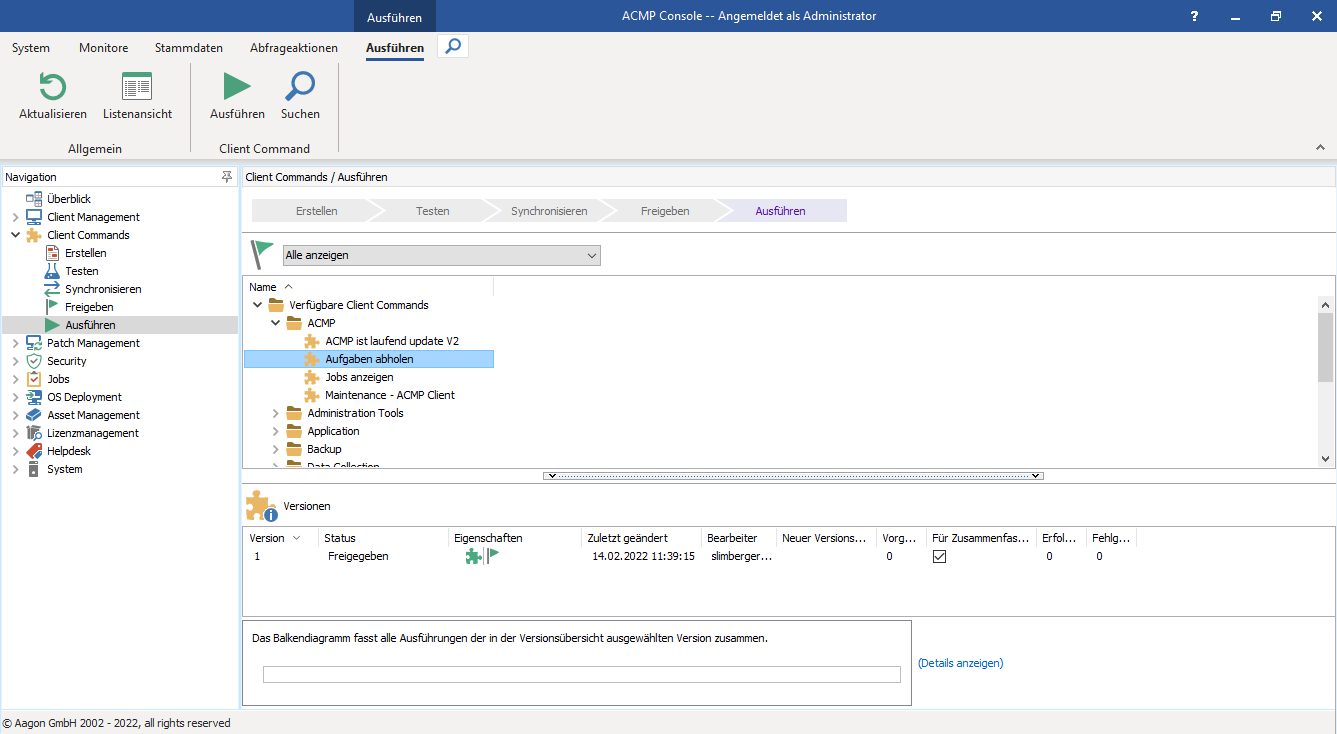
Task: Select Maintenance - ACMP Client command
Action: [389, 395]
